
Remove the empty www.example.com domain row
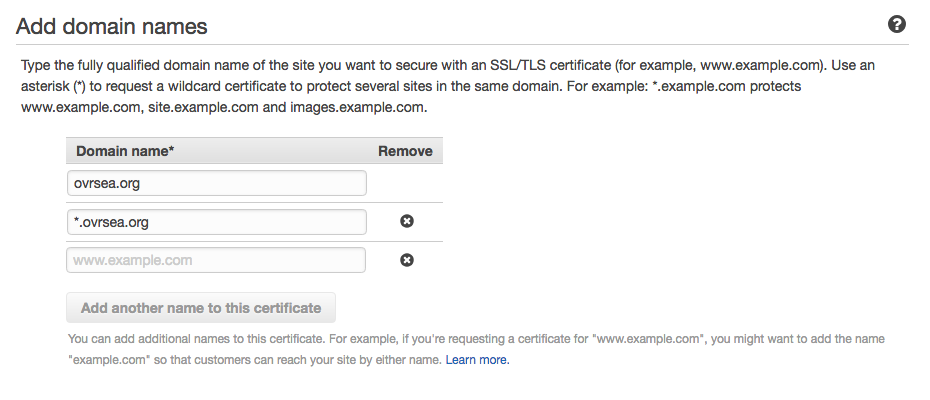click(x=407, y=260)
